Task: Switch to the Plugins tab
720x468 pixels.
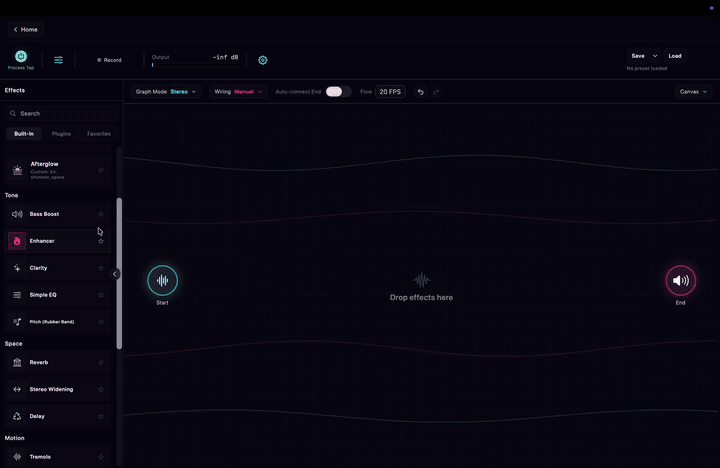Action: (62, 134)
